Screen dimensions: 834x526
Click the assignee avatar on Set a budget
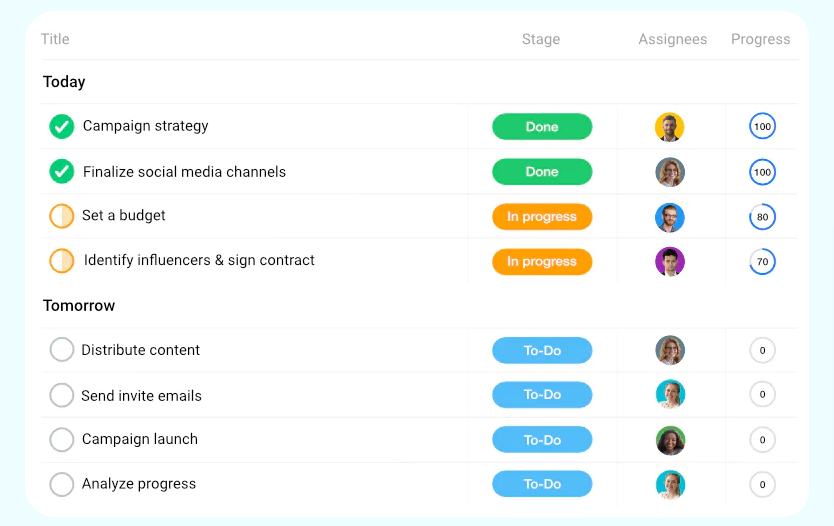coord(670,218)
